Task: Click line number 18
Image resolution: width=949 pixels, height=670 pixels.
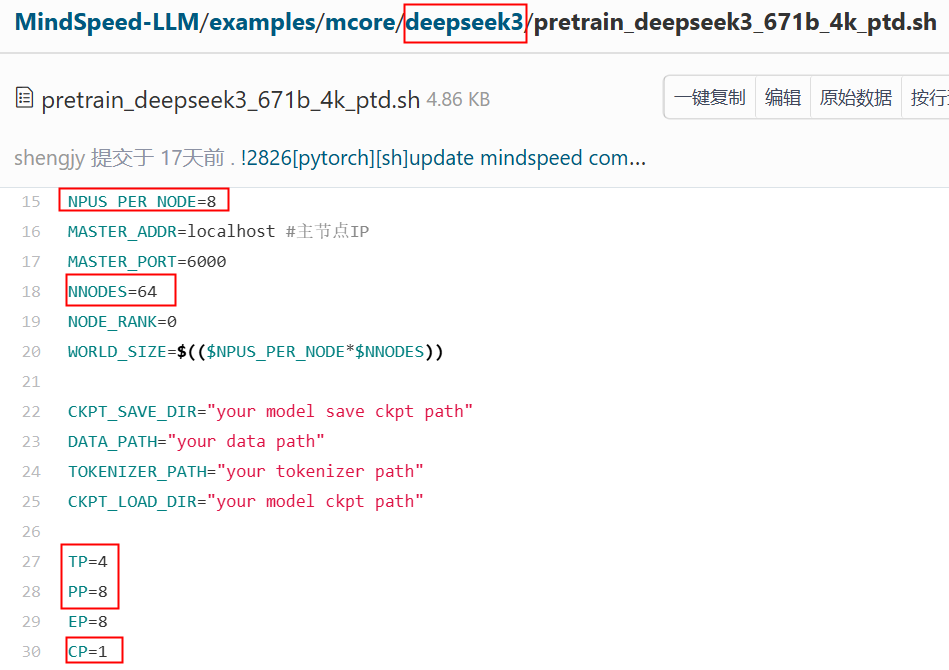Action: coord(31,292)
